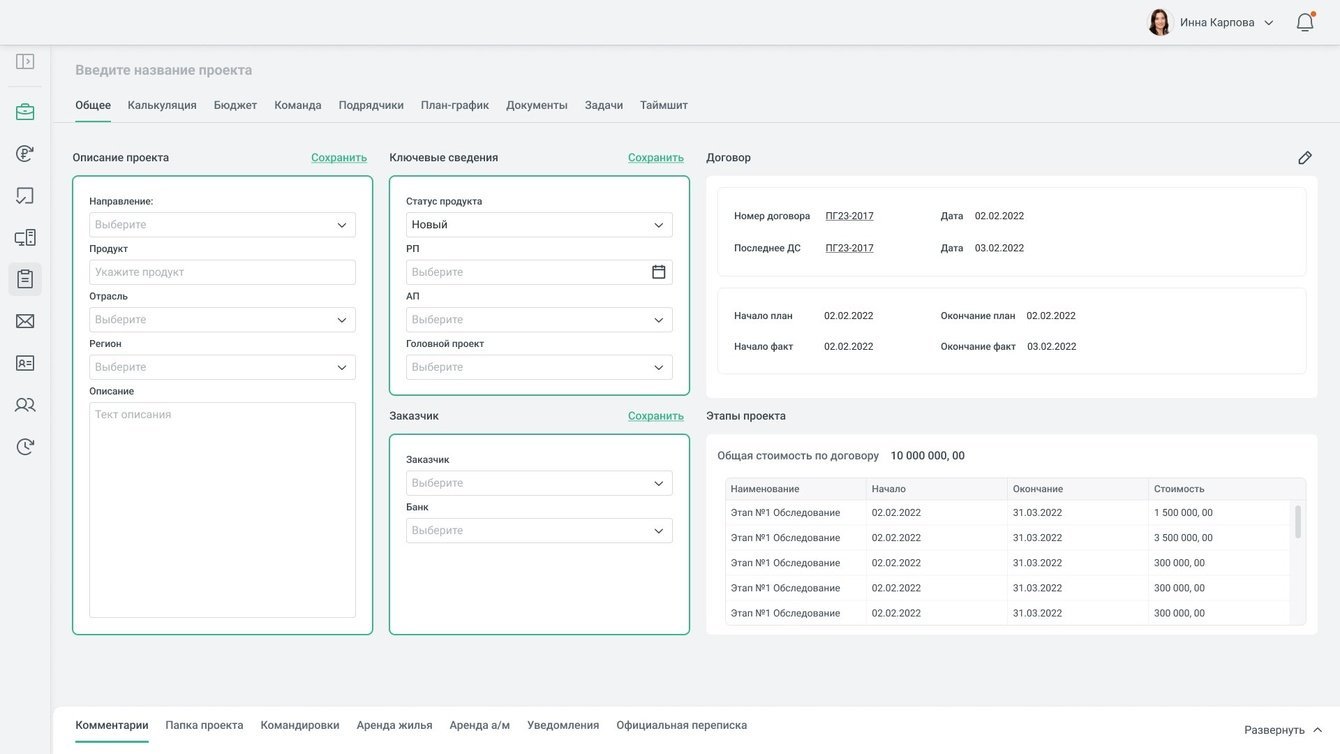Click the notification bell icon
Image resolution: width=1340 pixels, height=754 pixels.
click(1305, 22)
